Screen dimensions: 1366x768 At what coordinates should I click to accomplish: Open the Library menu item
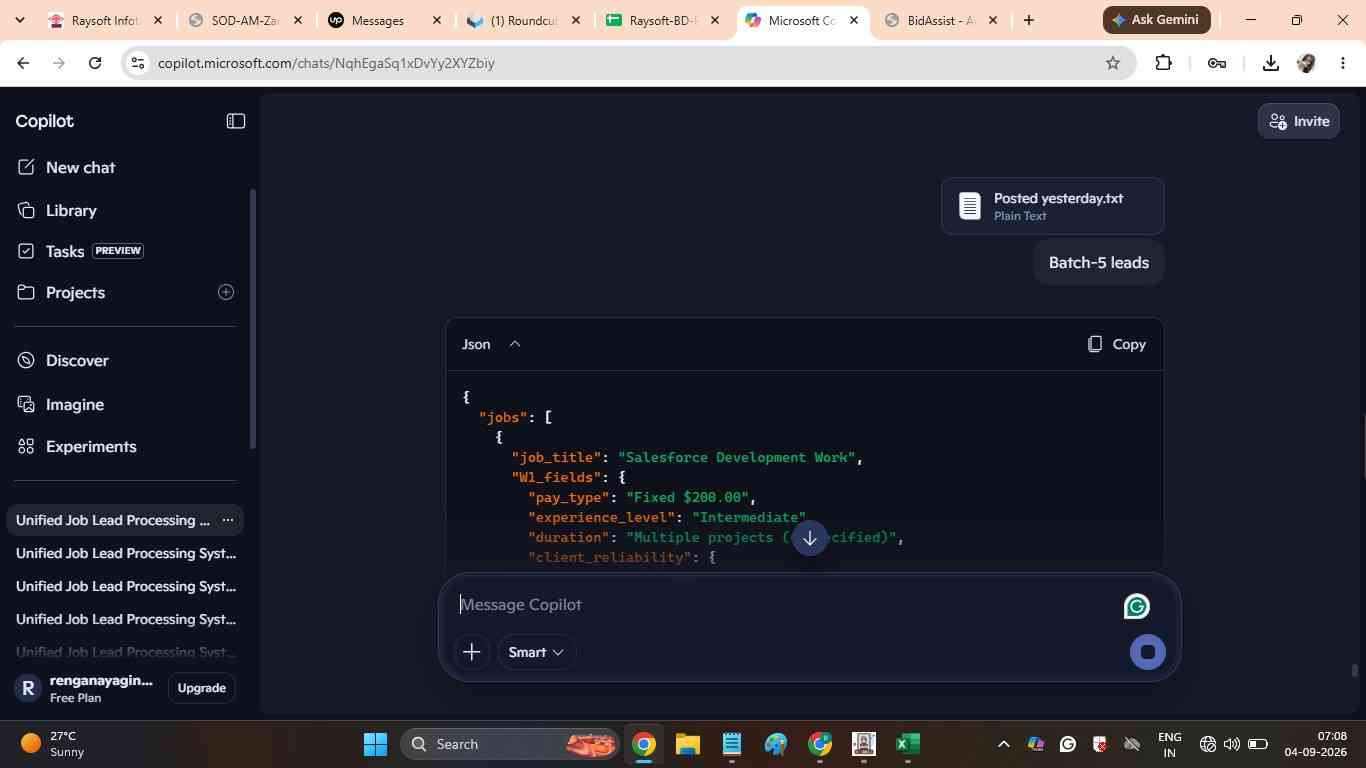[71, 211]
